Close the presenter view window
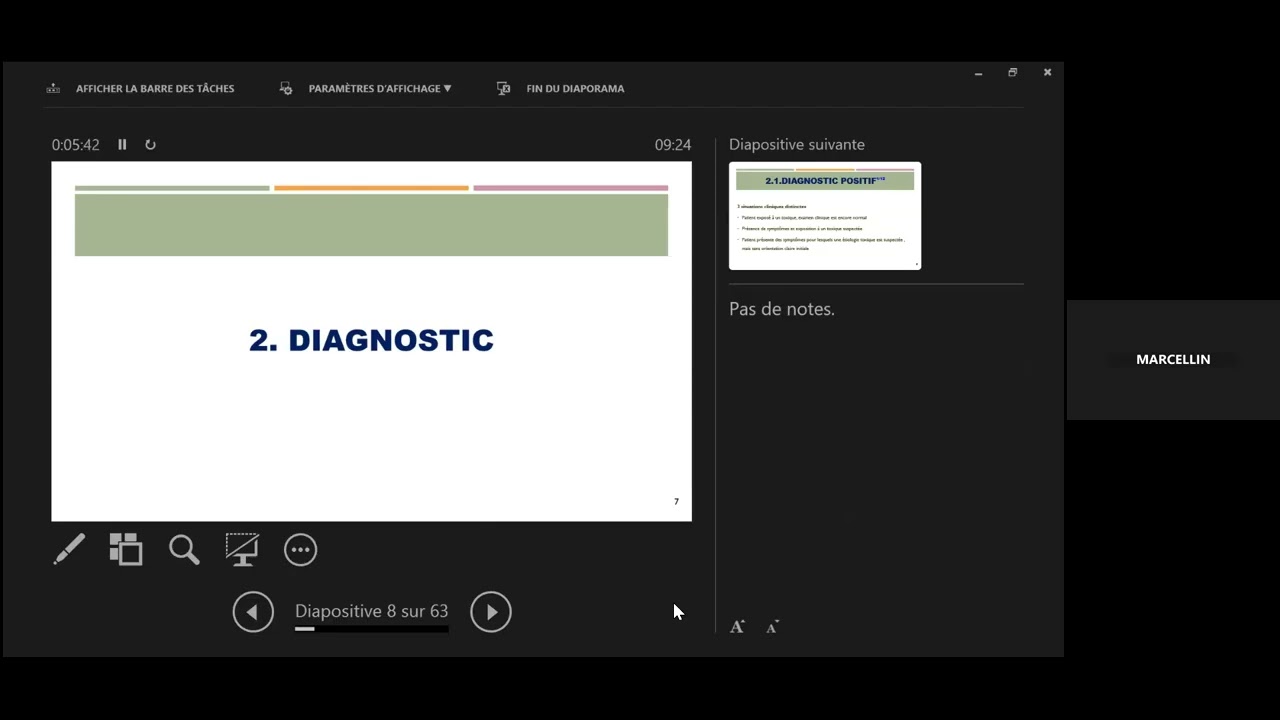 (1047, 72)
